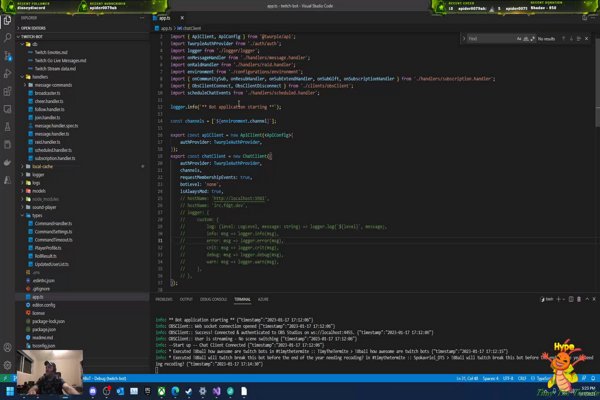Viewport: 600px width, 400px height.
Task: Open the Testing flask view
Action: (x=7, y=127)
